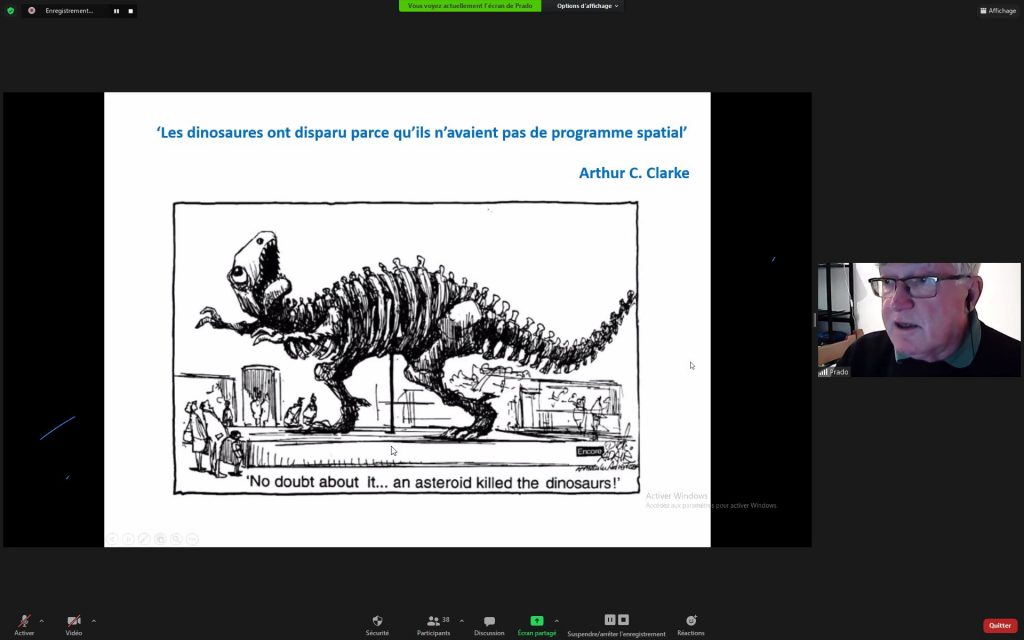Viewport: 1024px width, 640px height.
Task: Click the cartoon caption about the asteroid
Action: click(432, 483)
